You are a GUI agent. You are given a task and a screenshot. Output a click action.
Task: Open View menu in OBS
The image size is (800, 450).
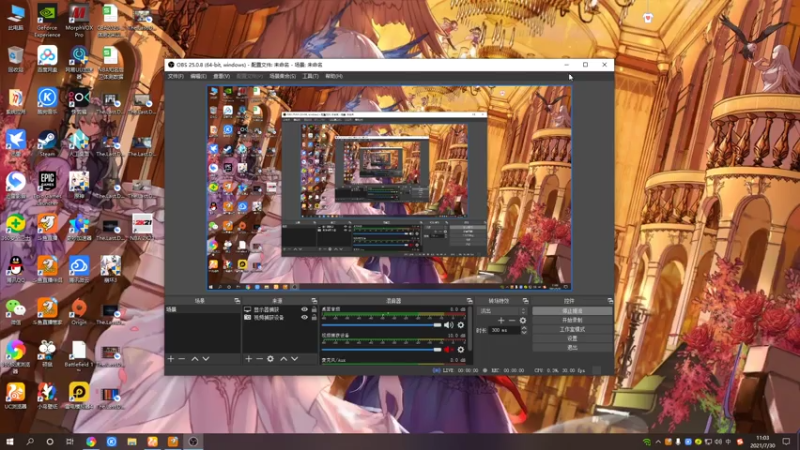point(221,76)
